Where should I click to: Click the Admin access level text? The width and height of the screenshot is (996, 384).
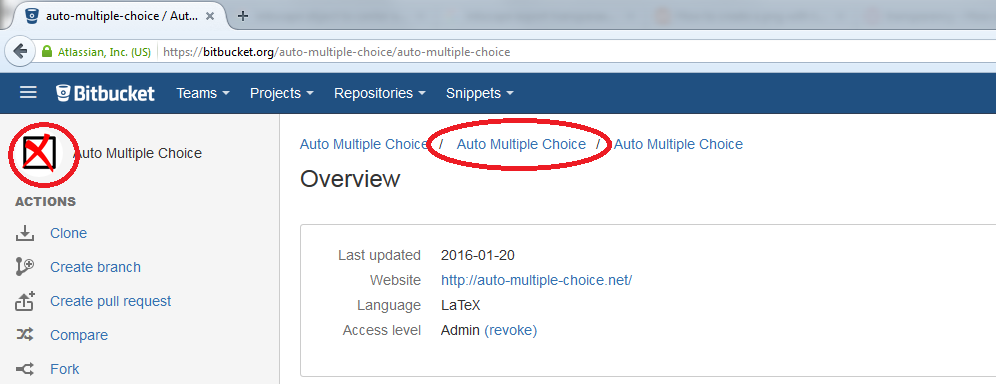460,330
